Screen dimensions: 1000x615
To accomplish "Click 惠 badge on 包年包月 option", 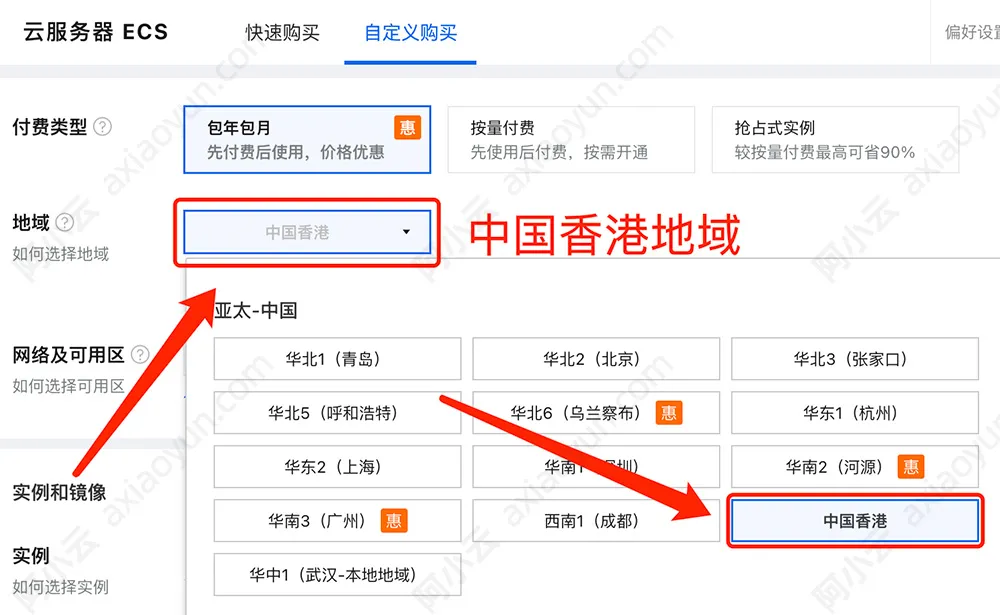I will (407, 128).
